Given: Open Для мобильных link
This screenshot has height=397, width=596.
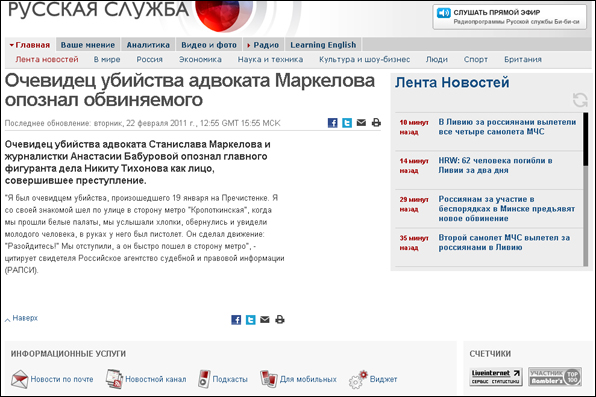Looking at the screenshot, I should coord(308,379).
